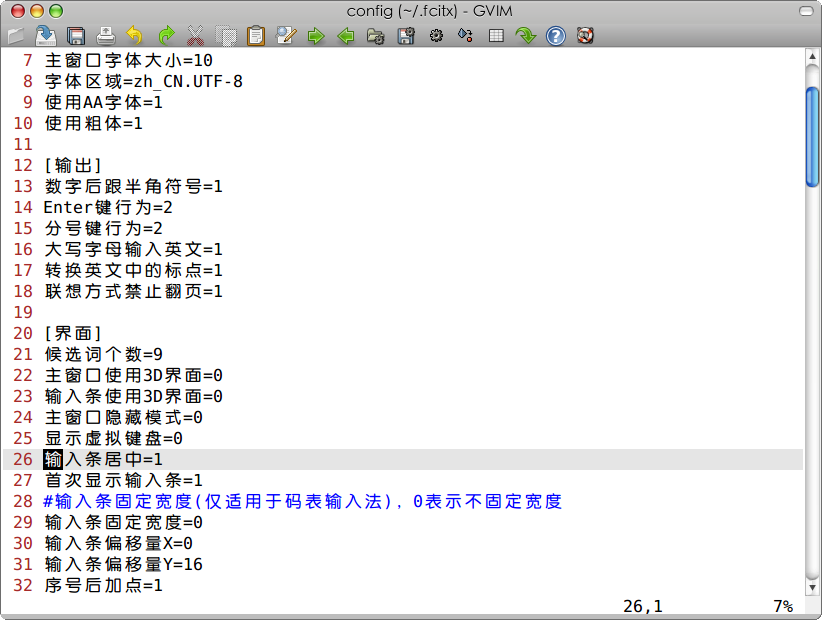Click line 22 '主窗口使用3D界面=0'
The height and width of the screenshot is (620, 822).
click(133, 375)
